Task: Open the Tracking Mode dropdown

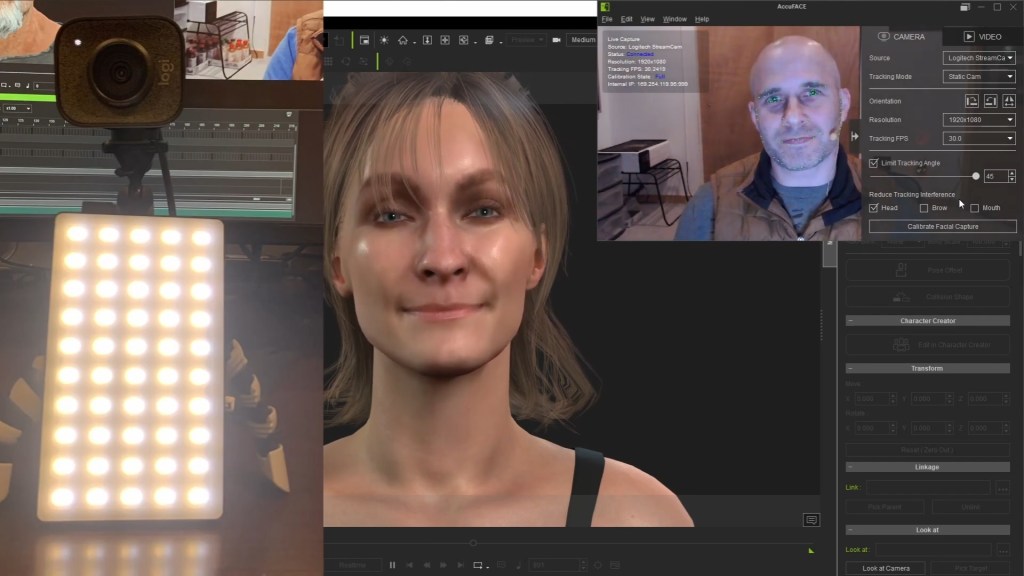Action: pos(979,76)
